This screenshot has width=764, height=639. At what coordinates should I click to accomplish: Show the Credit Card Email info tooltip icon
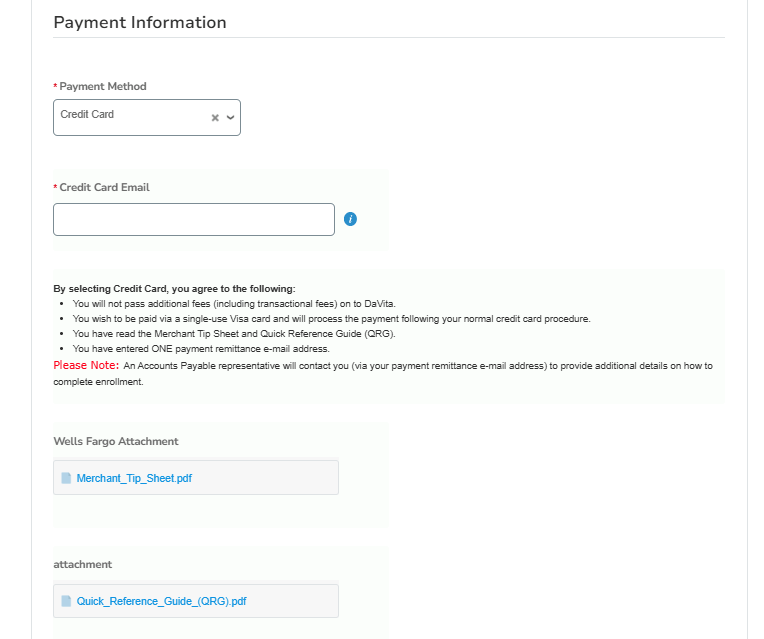pos(350,219)
